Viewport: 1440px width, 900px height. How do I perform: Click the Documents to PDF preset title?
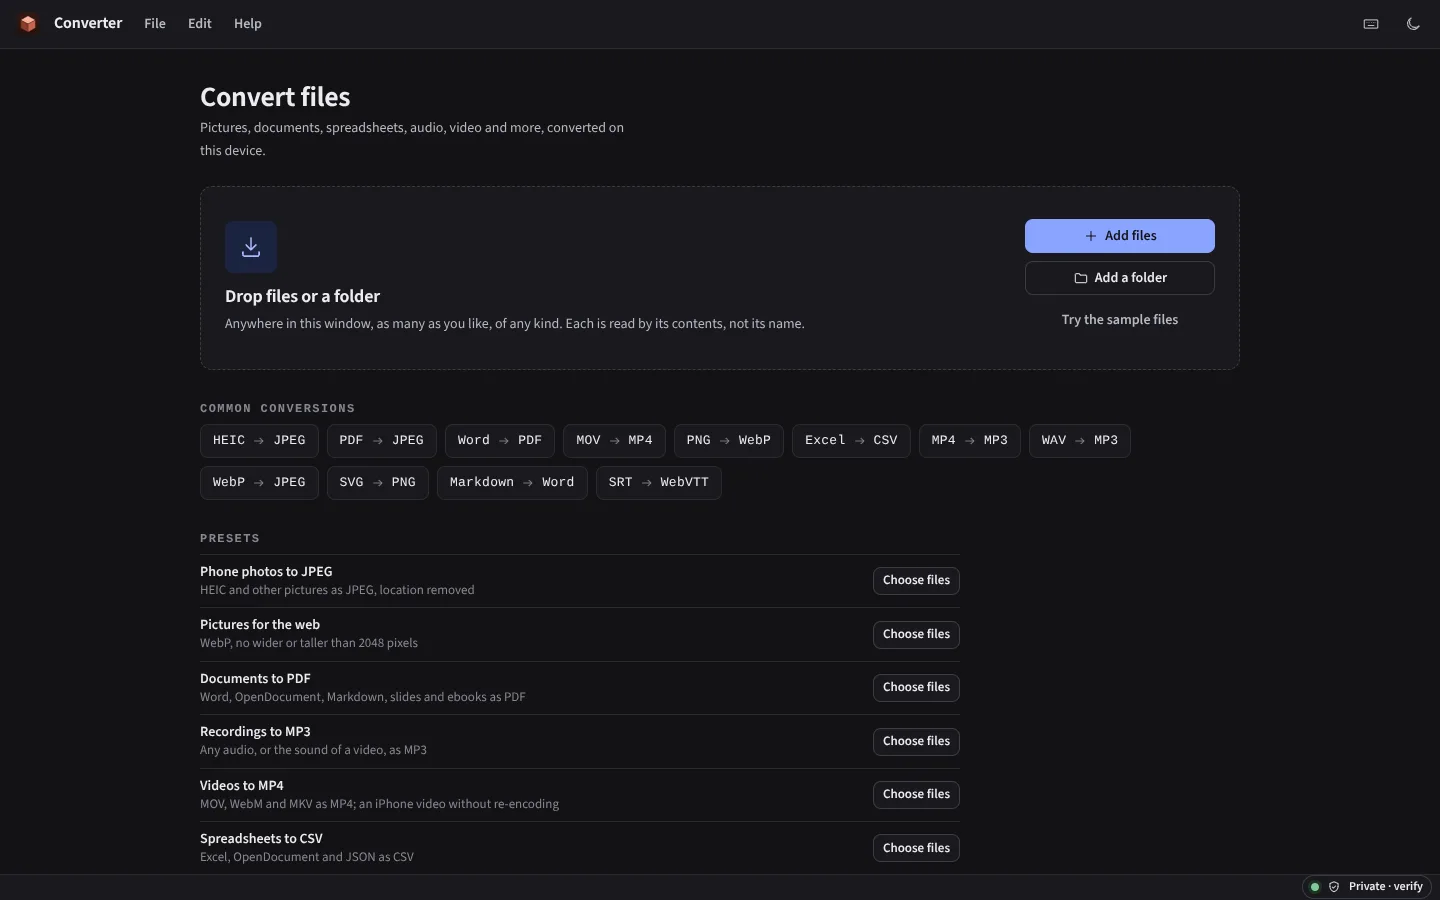pos(255,679)
